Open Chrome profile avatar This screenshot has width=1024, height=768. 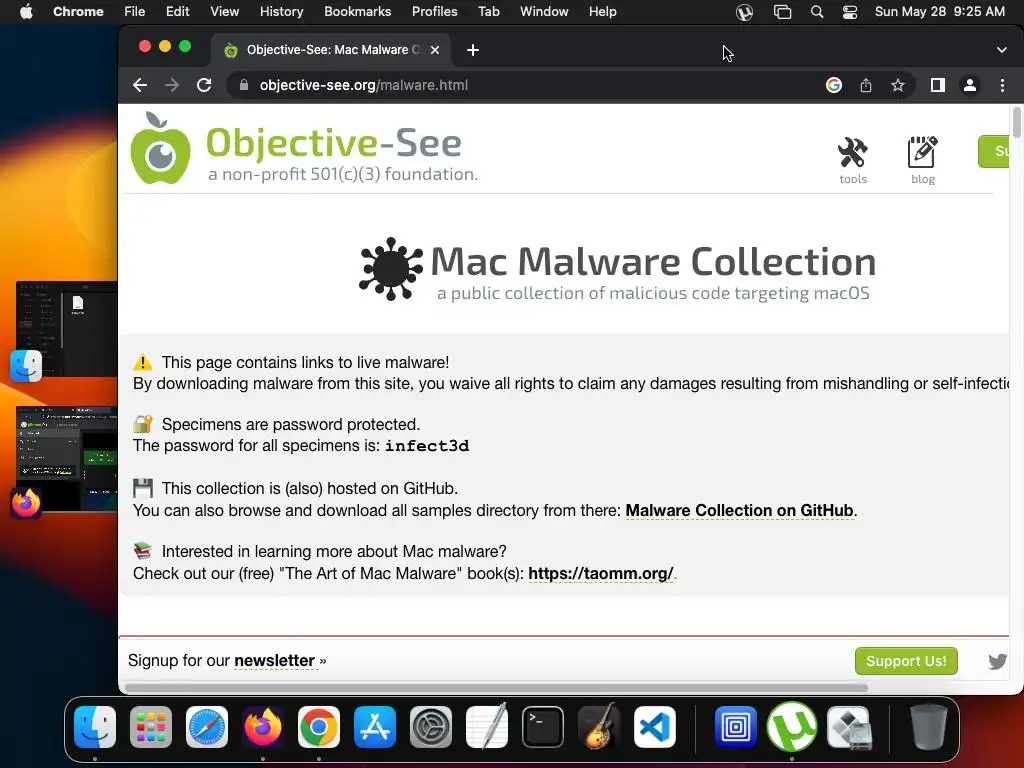point(970,85)
